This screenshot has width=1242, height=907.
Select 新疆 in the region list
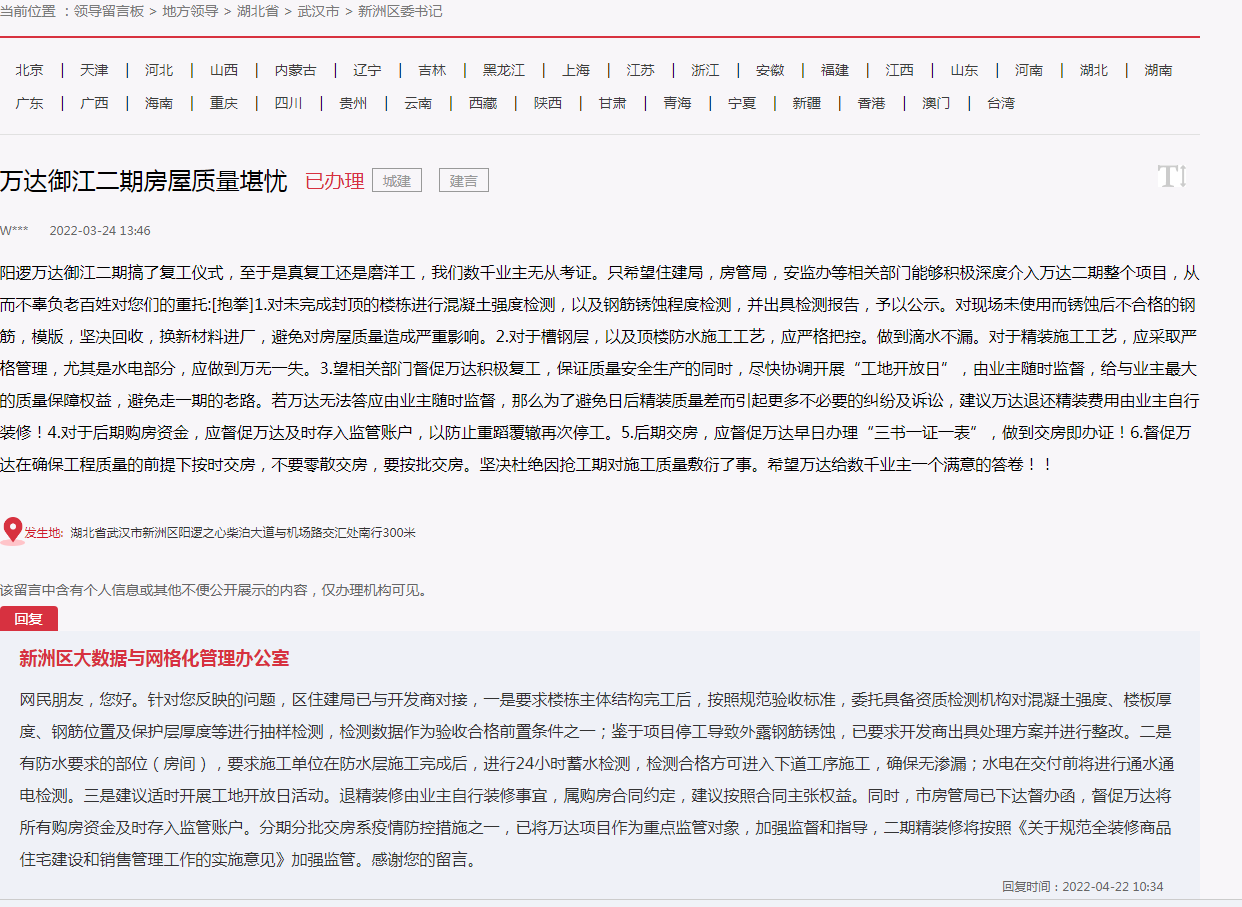point(806,103)
